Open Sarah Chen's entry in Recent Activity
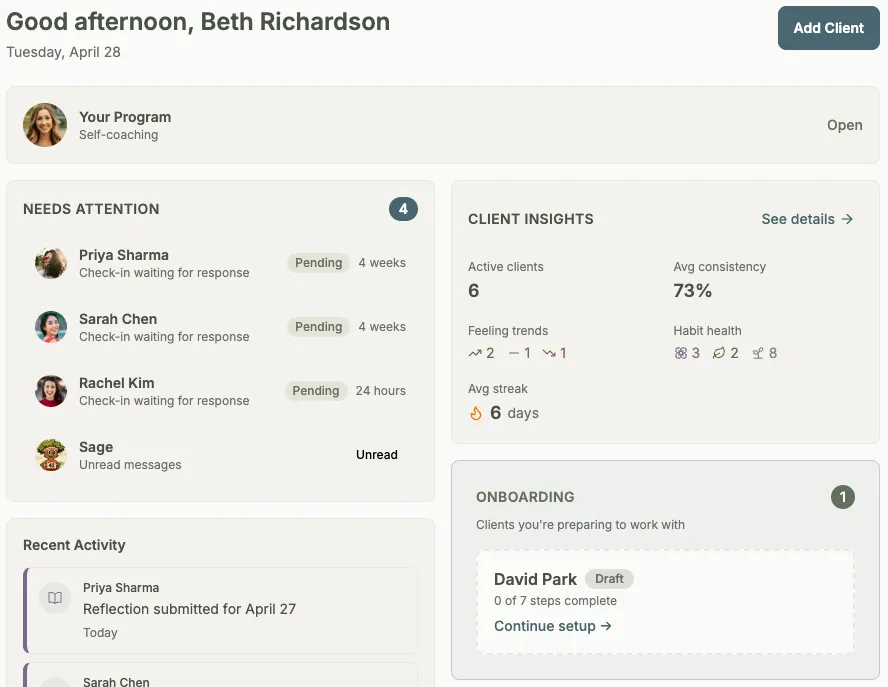 pyautogui.click(x=220, y=675)
